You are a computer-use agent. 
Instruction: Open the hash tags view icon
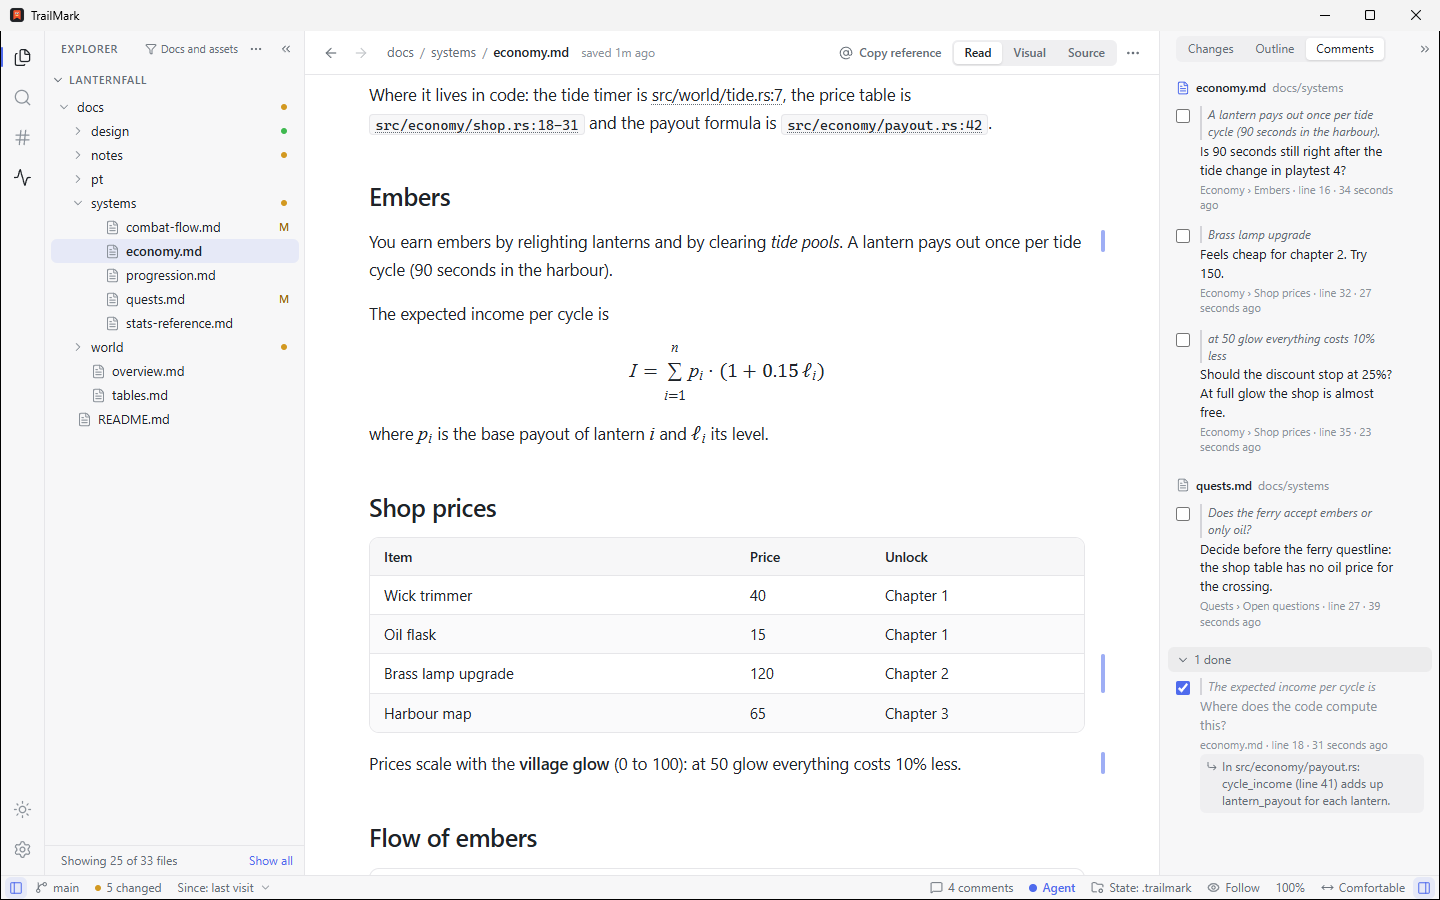pos(23,138)
